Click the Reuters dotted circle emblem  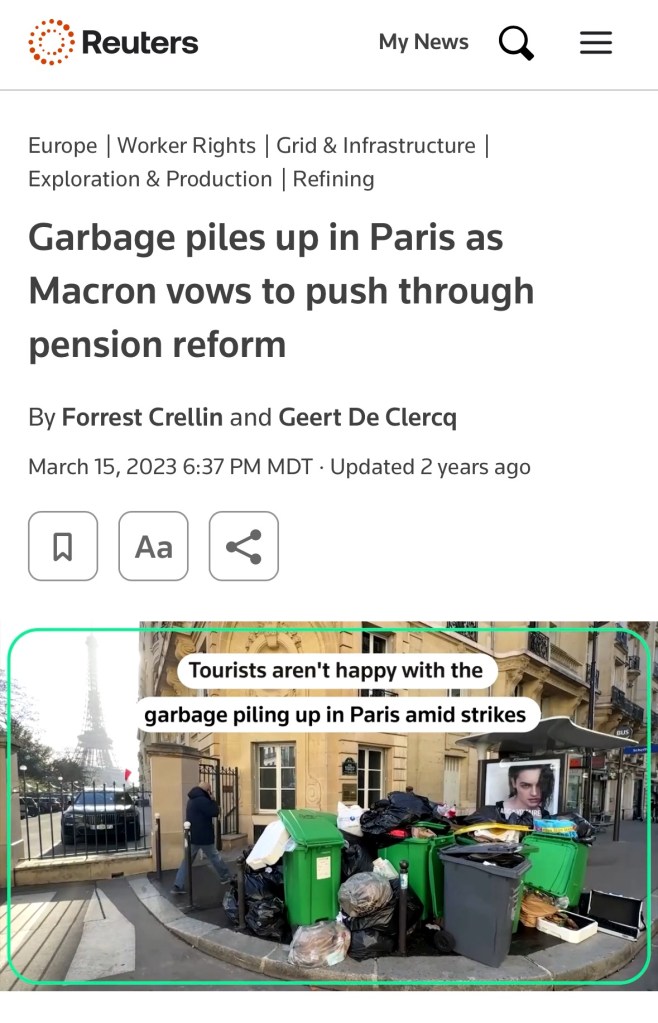pyautogui.click(x=51, y=42)
